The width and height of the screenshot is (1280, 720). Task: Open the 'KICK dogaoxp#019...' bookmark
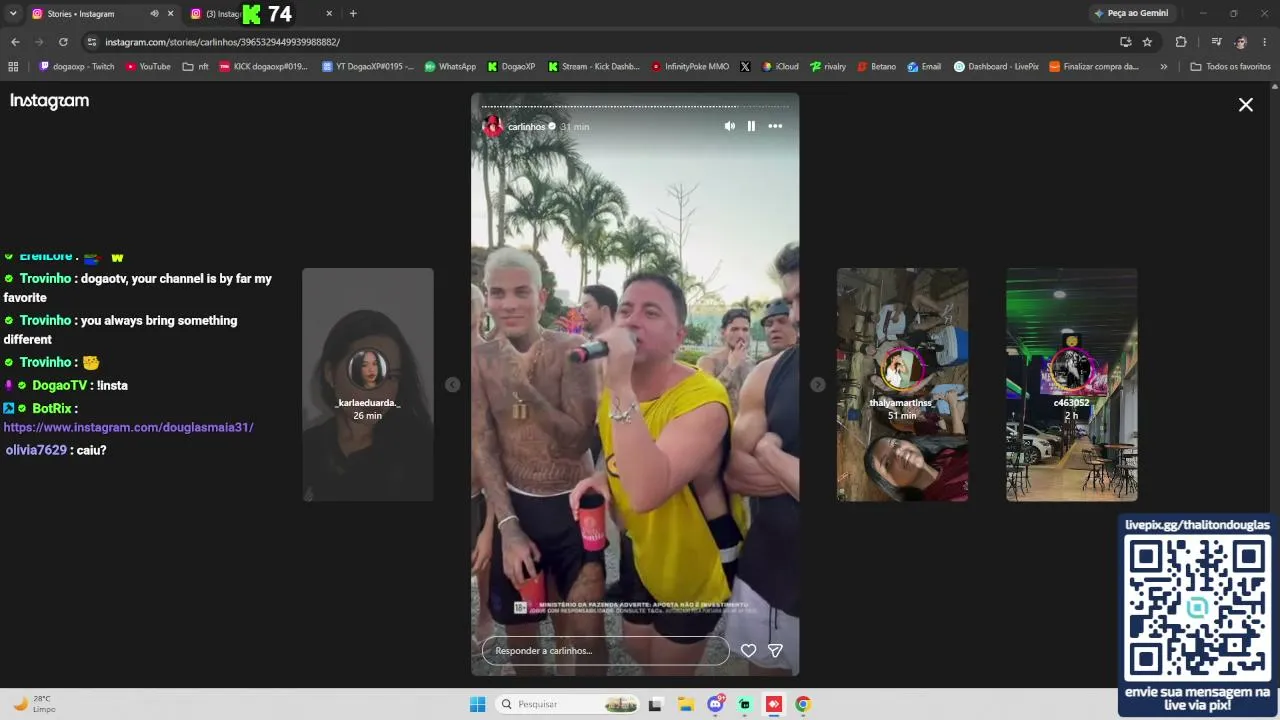tap(264, 67)
